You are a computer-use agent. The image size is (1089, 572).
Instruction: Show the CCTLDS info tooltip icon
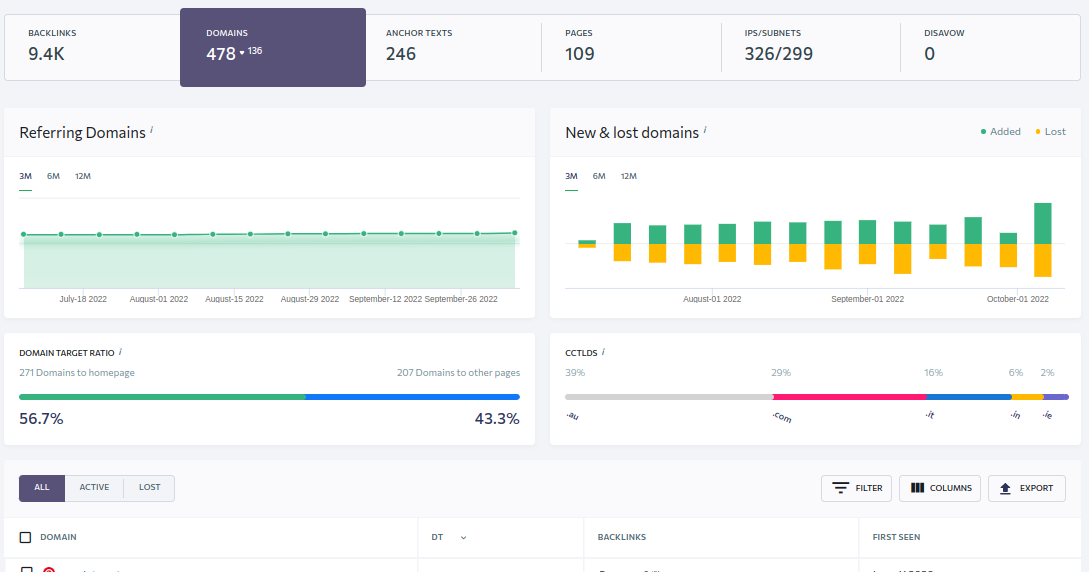click(x=603, y=351)
